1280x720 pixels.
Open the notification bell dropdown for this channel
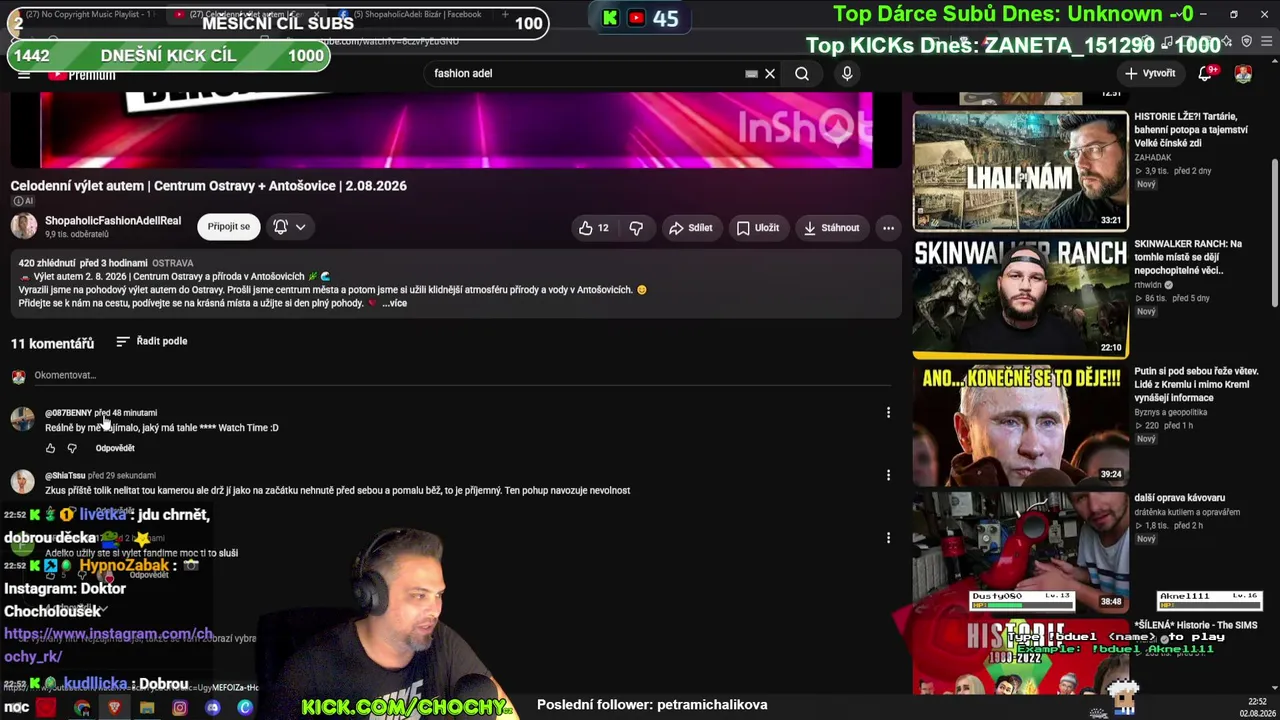[x=290, y=227]
